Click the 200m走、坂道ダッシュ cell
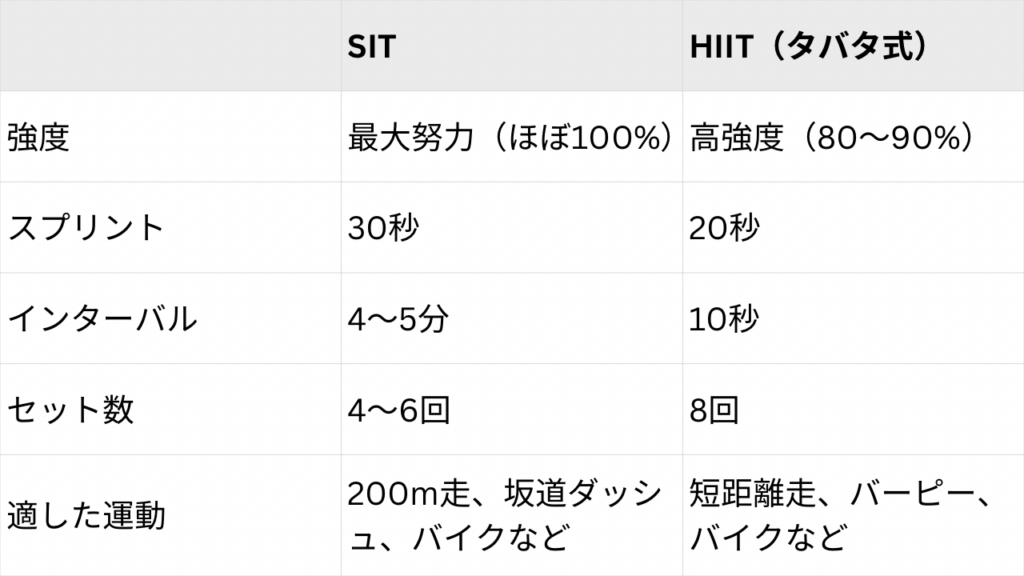Screen dimensions: 1024x576 coord(505,495)
